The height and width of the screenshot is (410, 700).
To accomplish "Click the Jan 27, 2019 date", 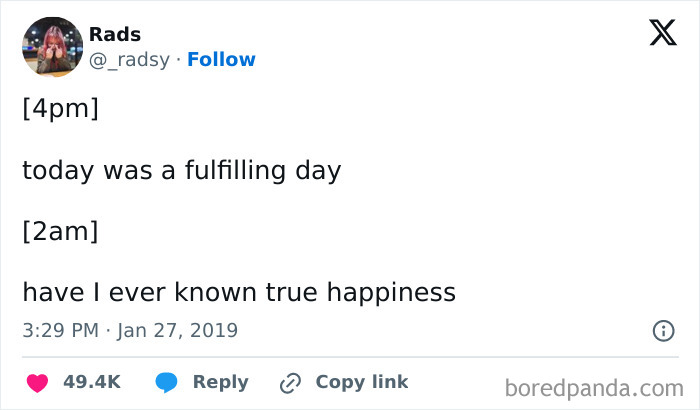I will 178,331.
